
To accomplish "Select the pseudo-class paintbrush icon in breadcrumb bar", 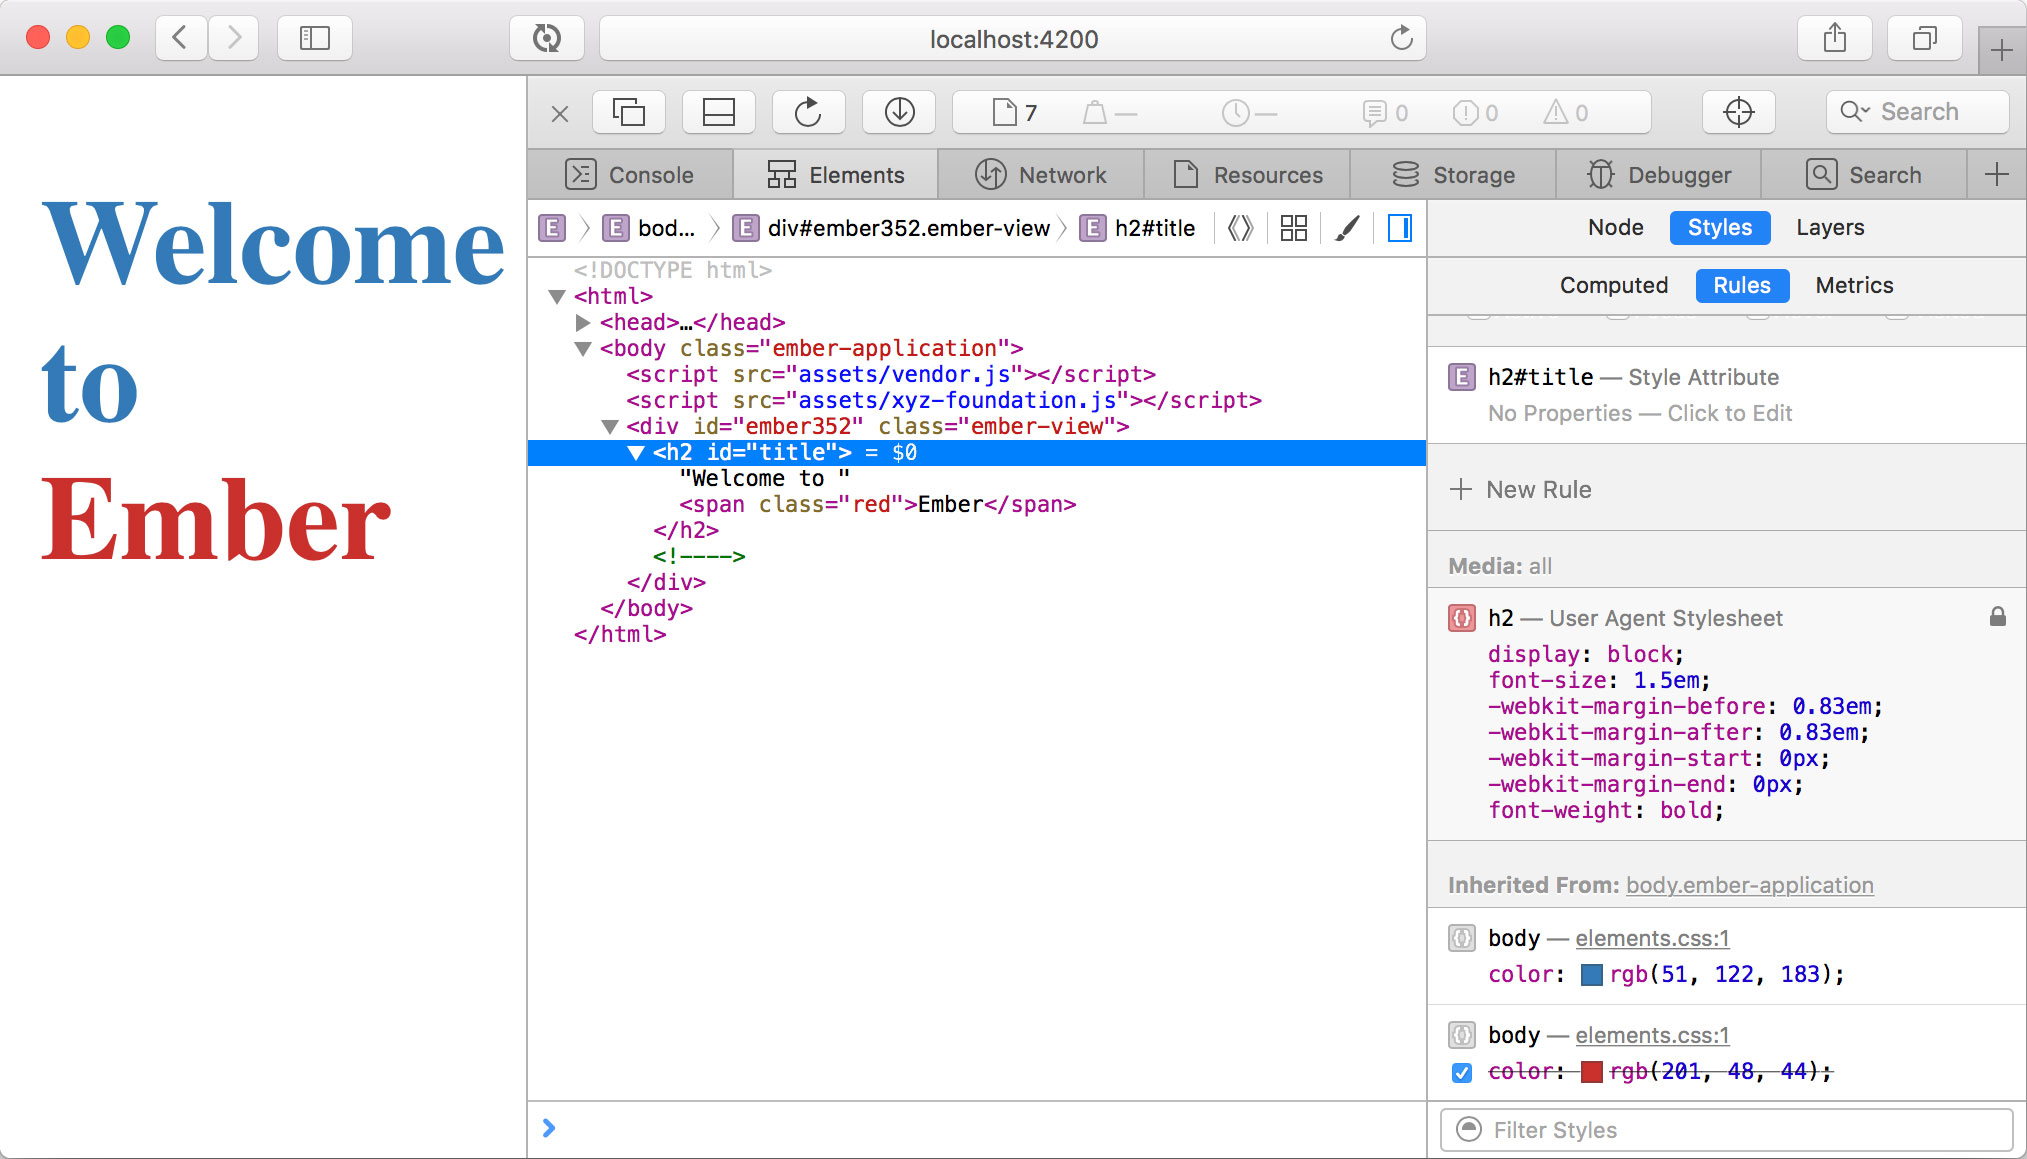I will coord(1347,228).
